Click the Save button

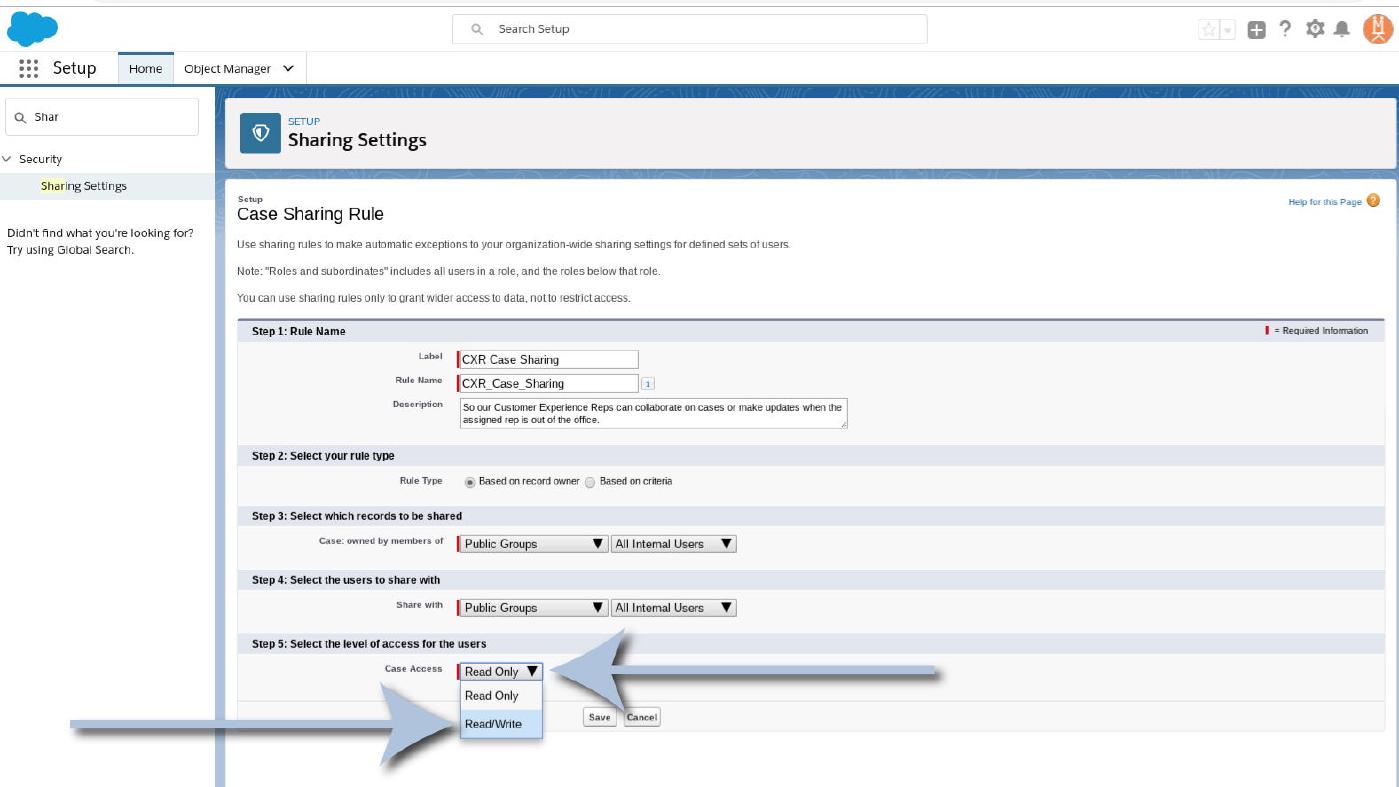(599, 717)
